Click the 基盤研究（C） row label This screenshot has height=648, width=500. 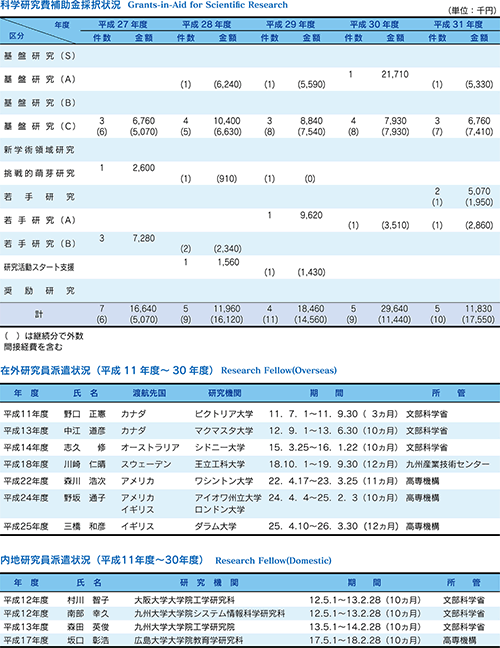pos(40,126)
